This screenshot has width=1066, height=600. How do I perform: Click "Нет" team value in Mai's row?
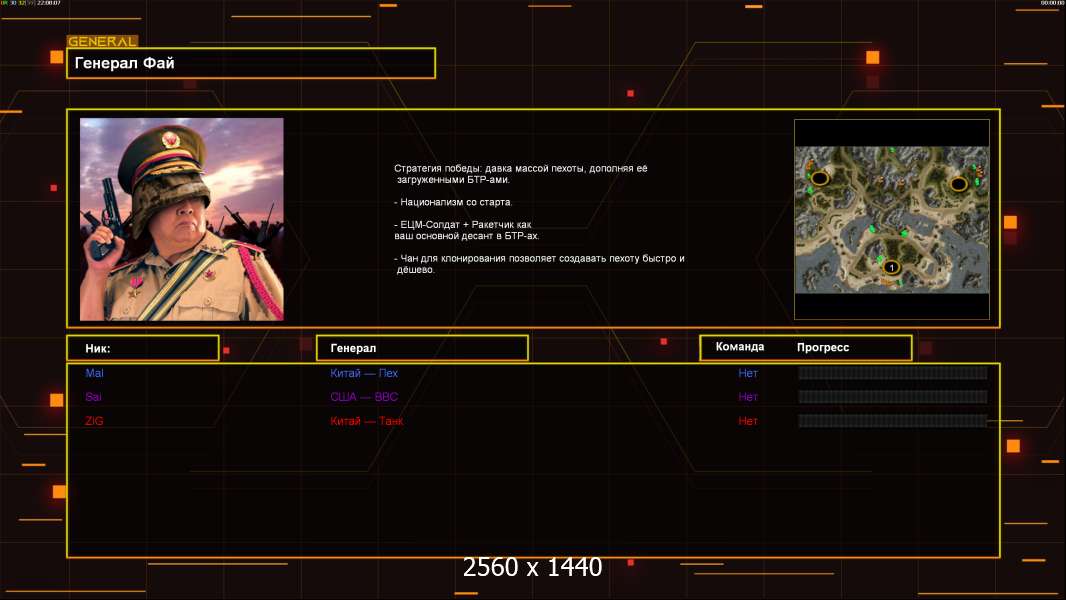point(748,373)
